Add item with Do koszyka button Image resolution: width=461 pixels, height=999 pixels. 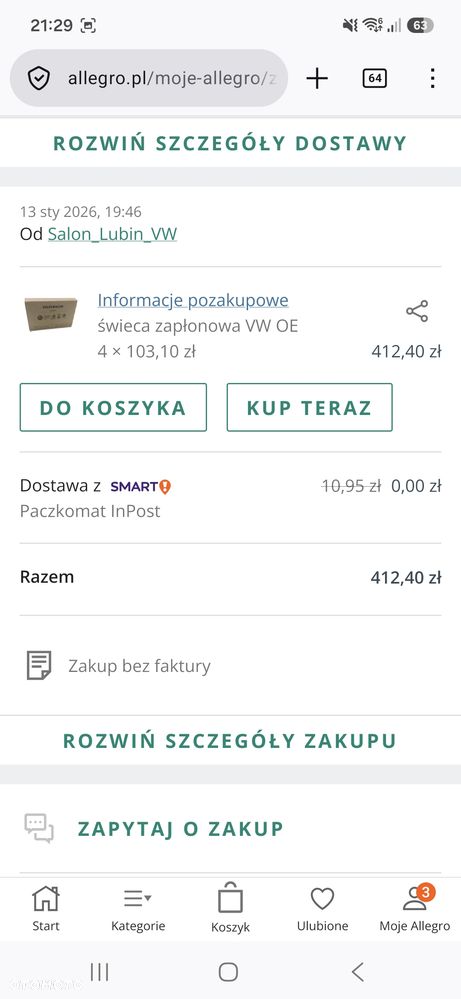tap(113, 407)
